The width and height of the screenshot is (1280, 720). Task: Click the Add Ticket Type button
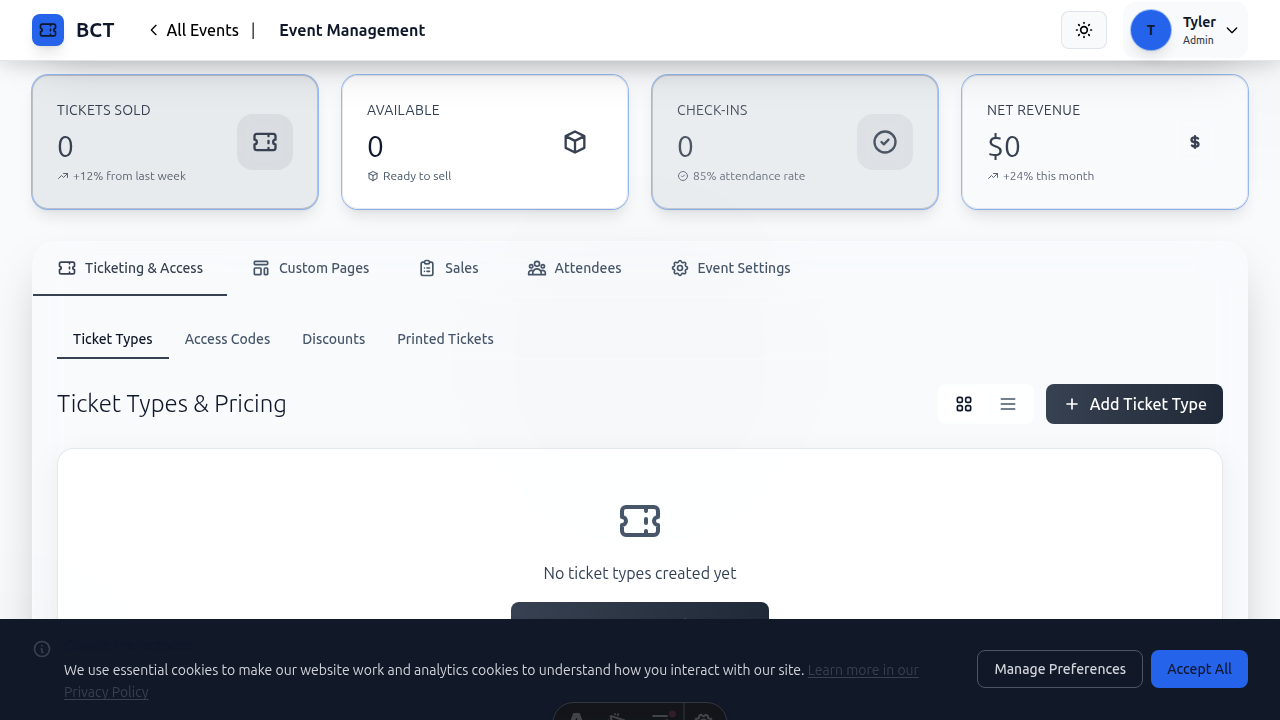[1134, 404]
